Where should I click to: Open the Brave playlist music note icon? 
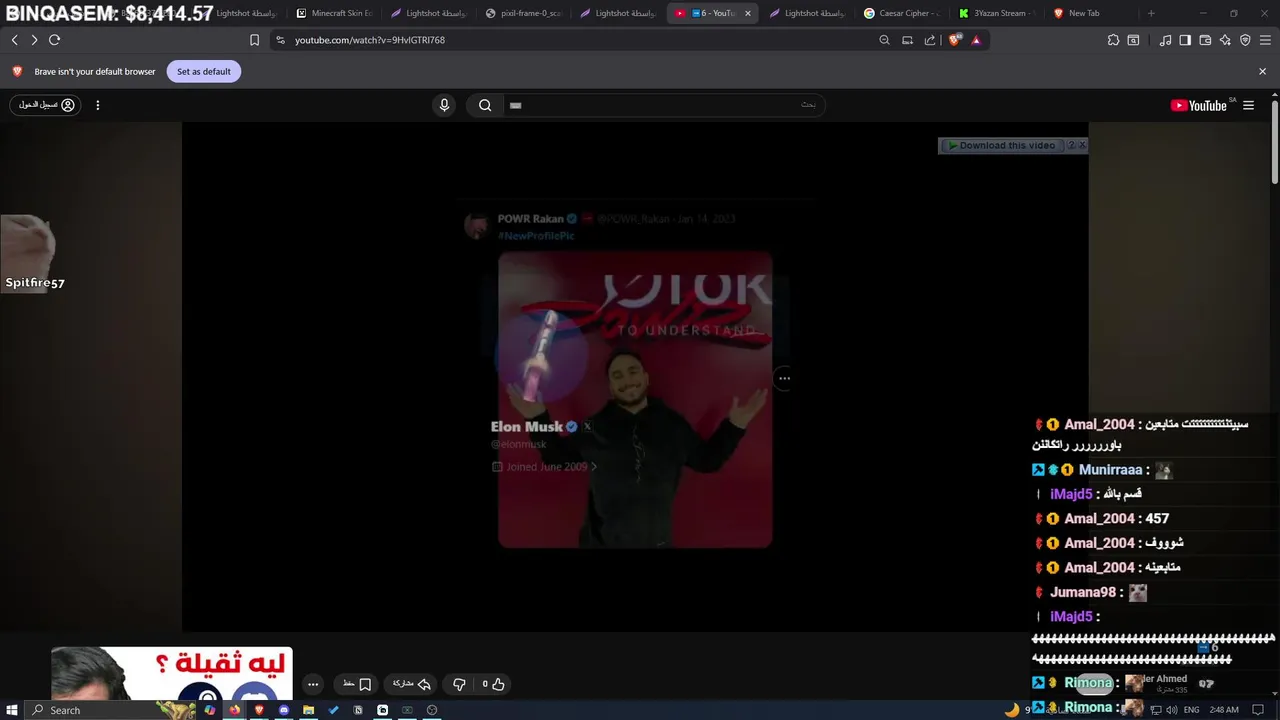tap(1165, 40)
